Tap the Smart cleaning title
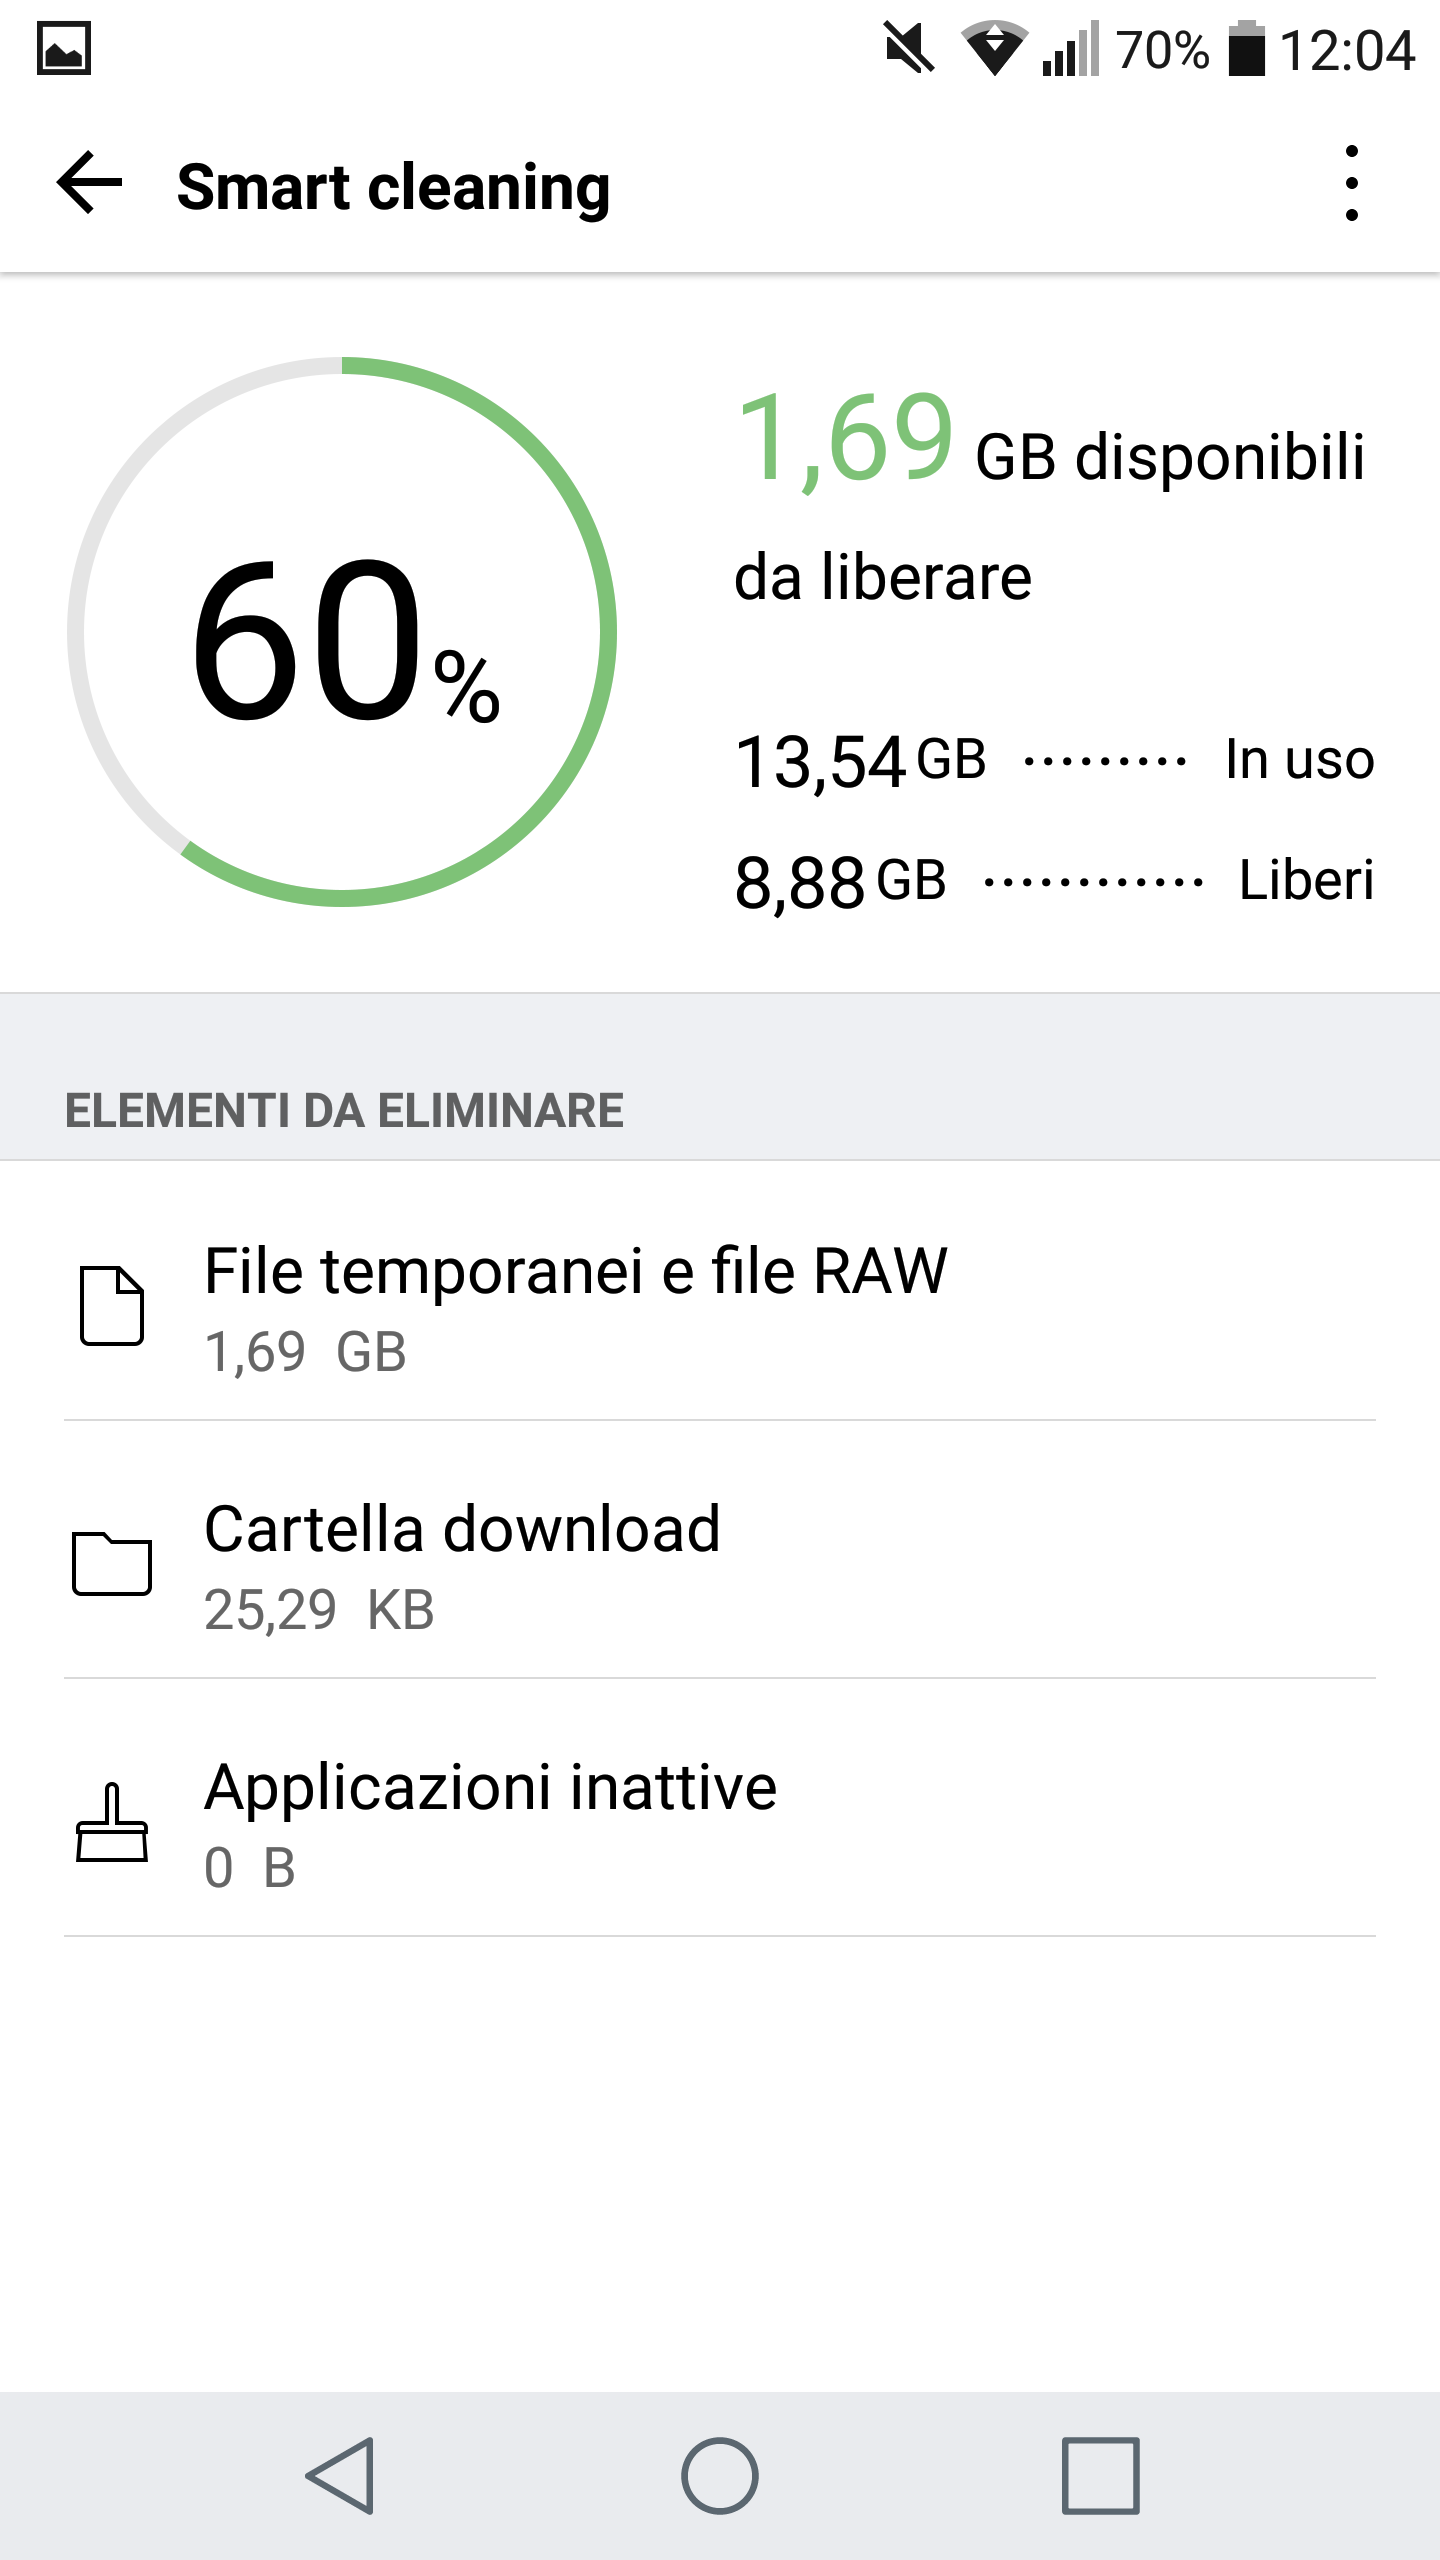Viewport: 1440px width, 2560px height. (x=393, y=187)
